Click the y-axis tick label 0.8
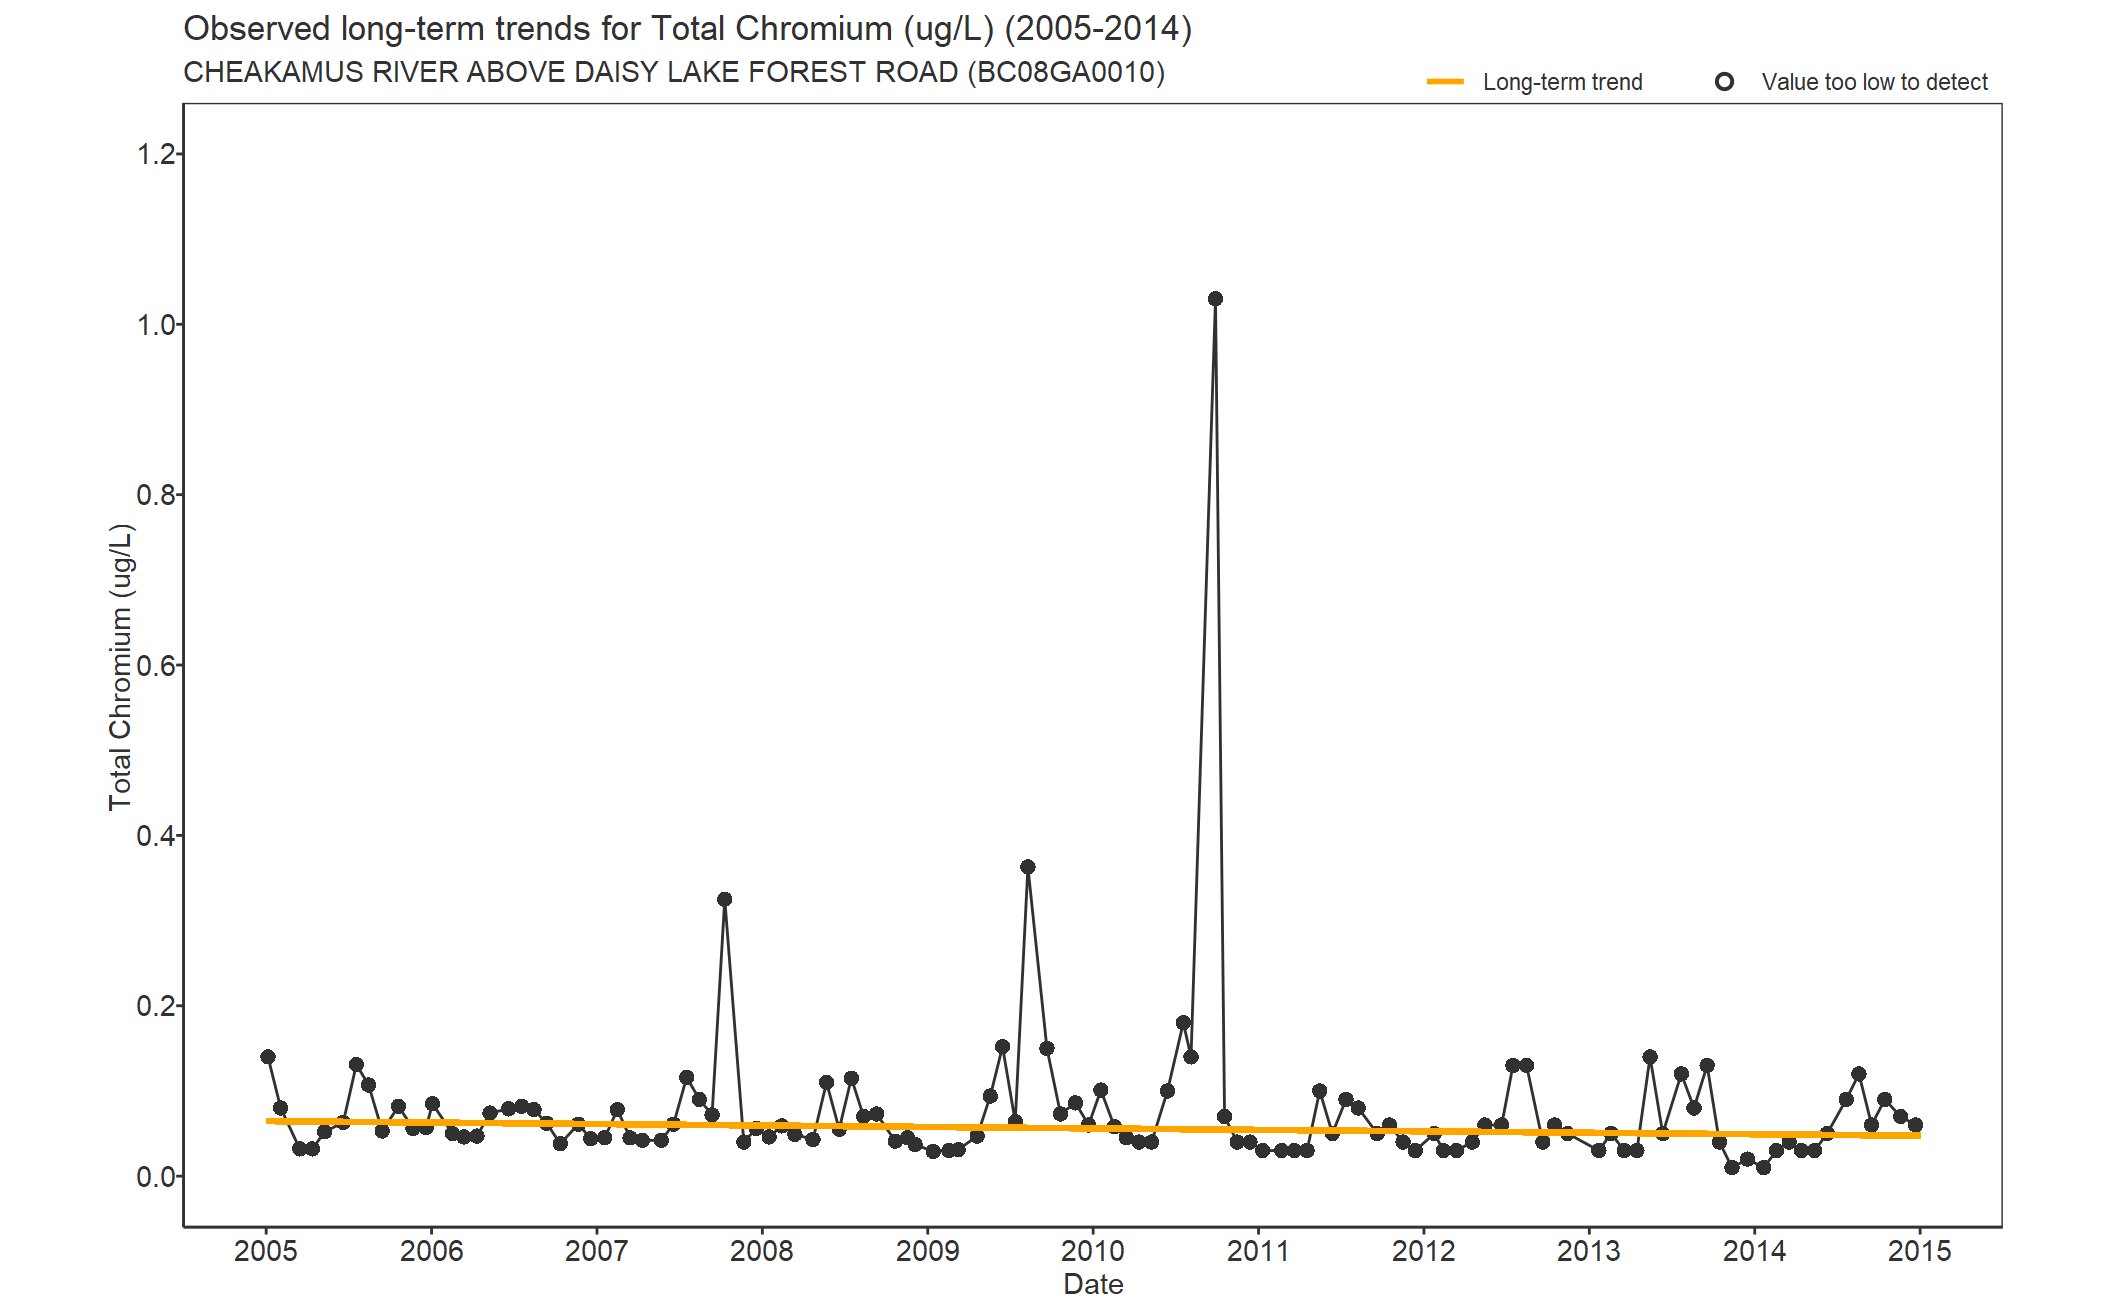 tap(156, 495)
